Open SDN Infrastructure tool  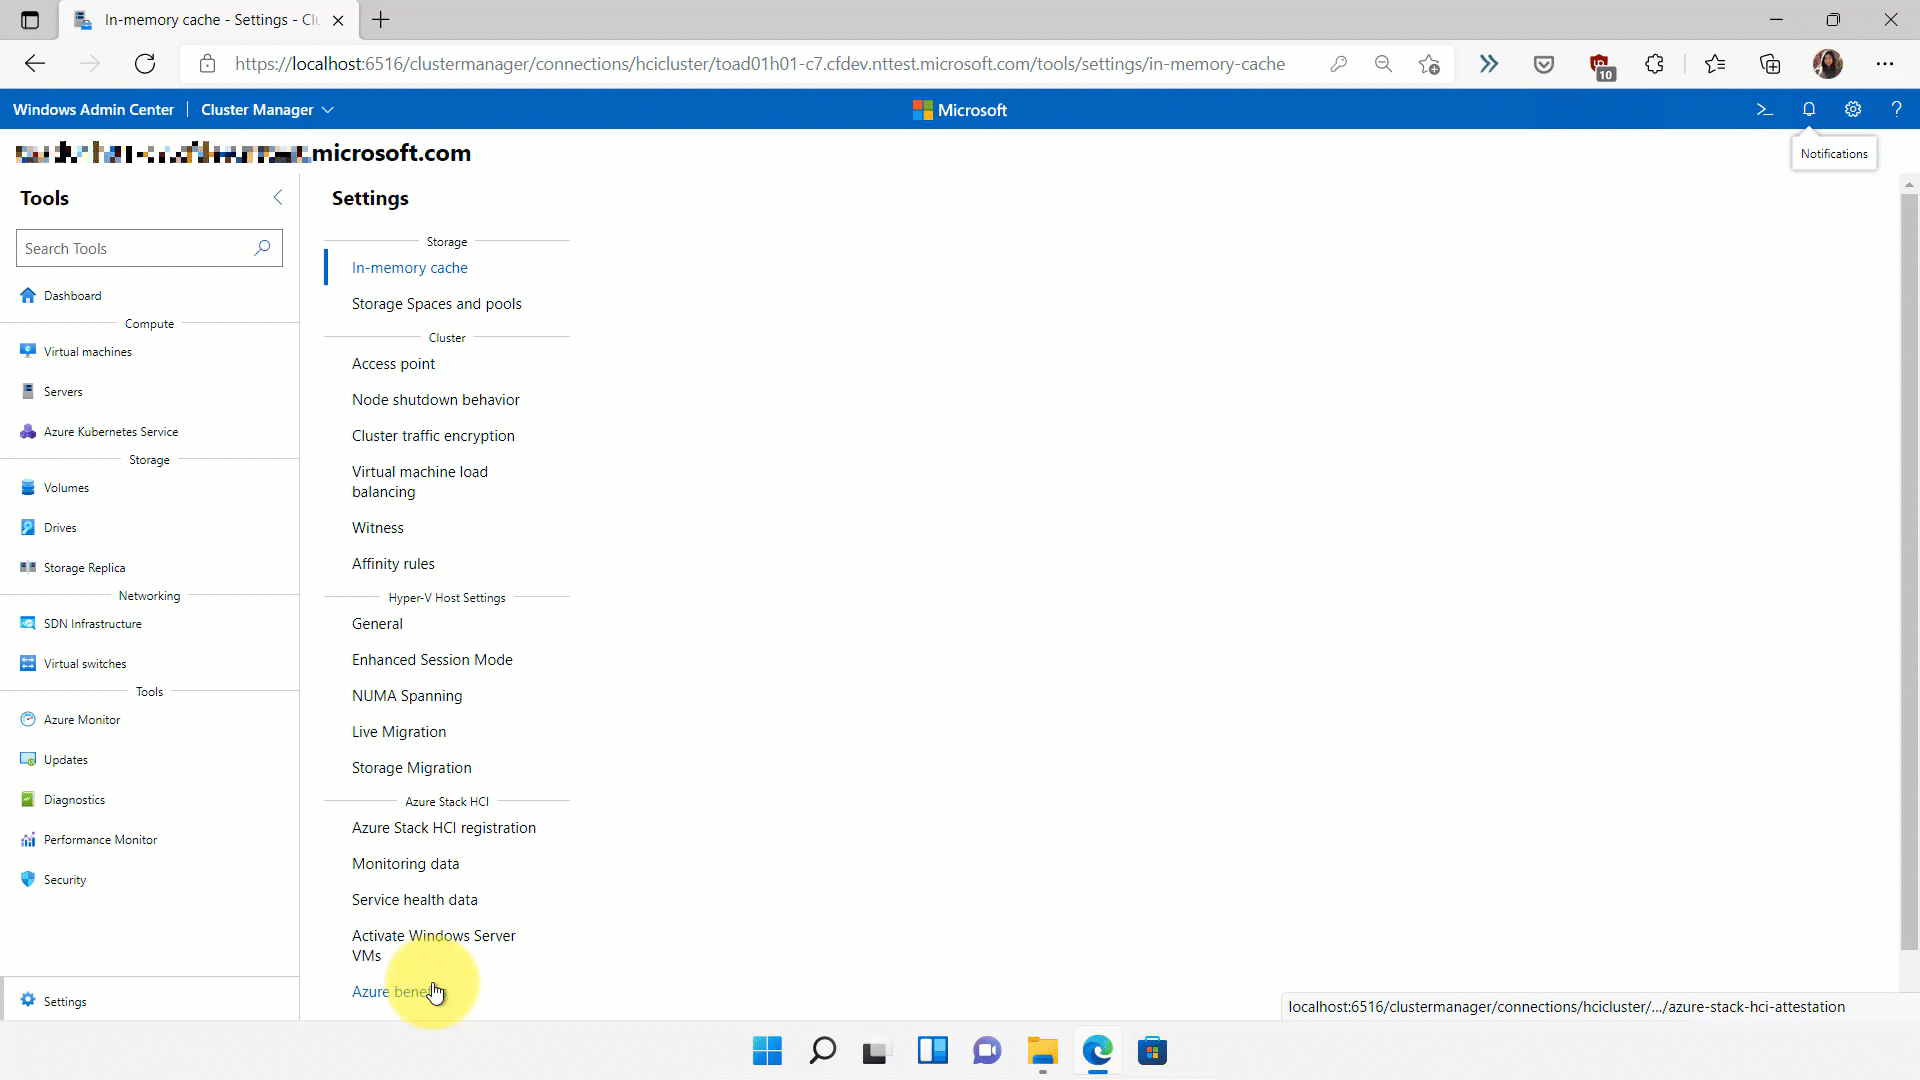pyautogui.click(x=92, y=624)
